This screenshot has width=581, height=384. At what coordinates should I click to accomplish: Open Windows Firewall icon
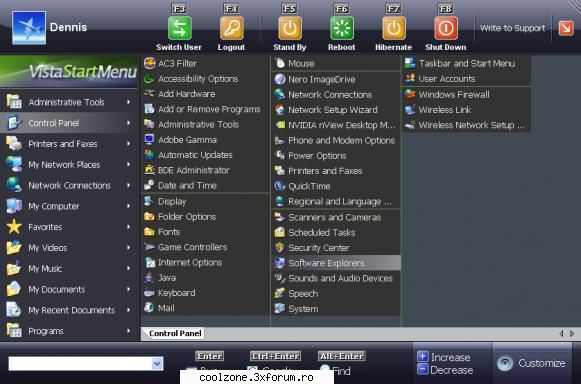point(410,94)
